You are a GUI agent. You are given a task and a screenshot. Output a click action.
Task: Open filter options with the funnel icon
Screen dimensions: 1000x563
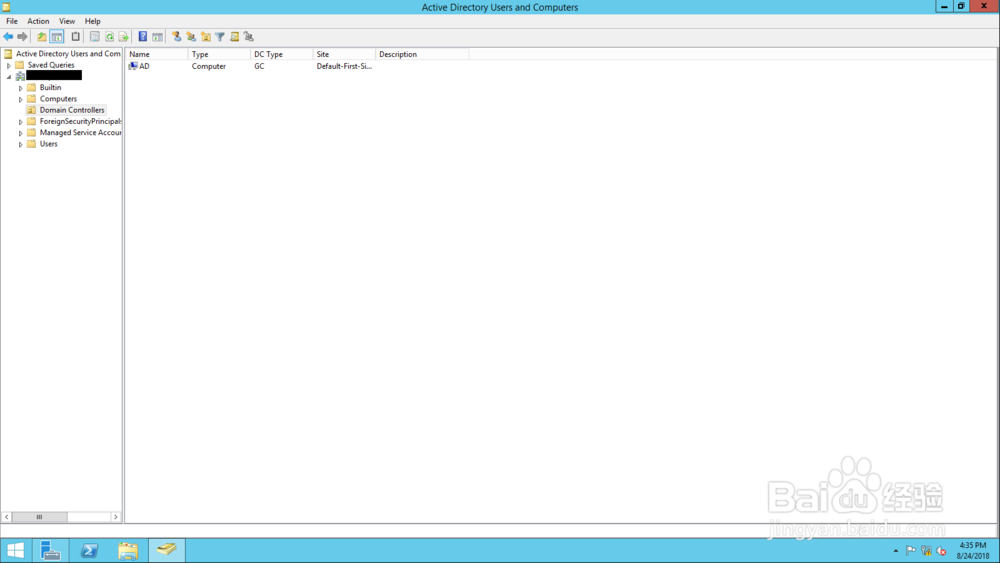tap(219, 37)
